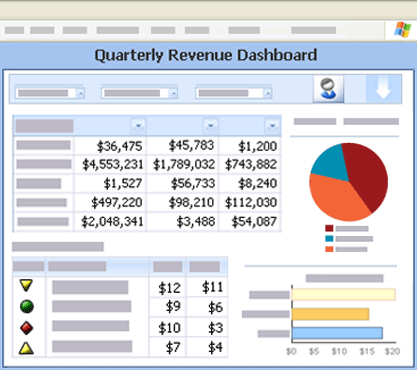This screenshot has width=417, height=370.
Task: Select the $1,789,032 cell
Action: point(183,165)
